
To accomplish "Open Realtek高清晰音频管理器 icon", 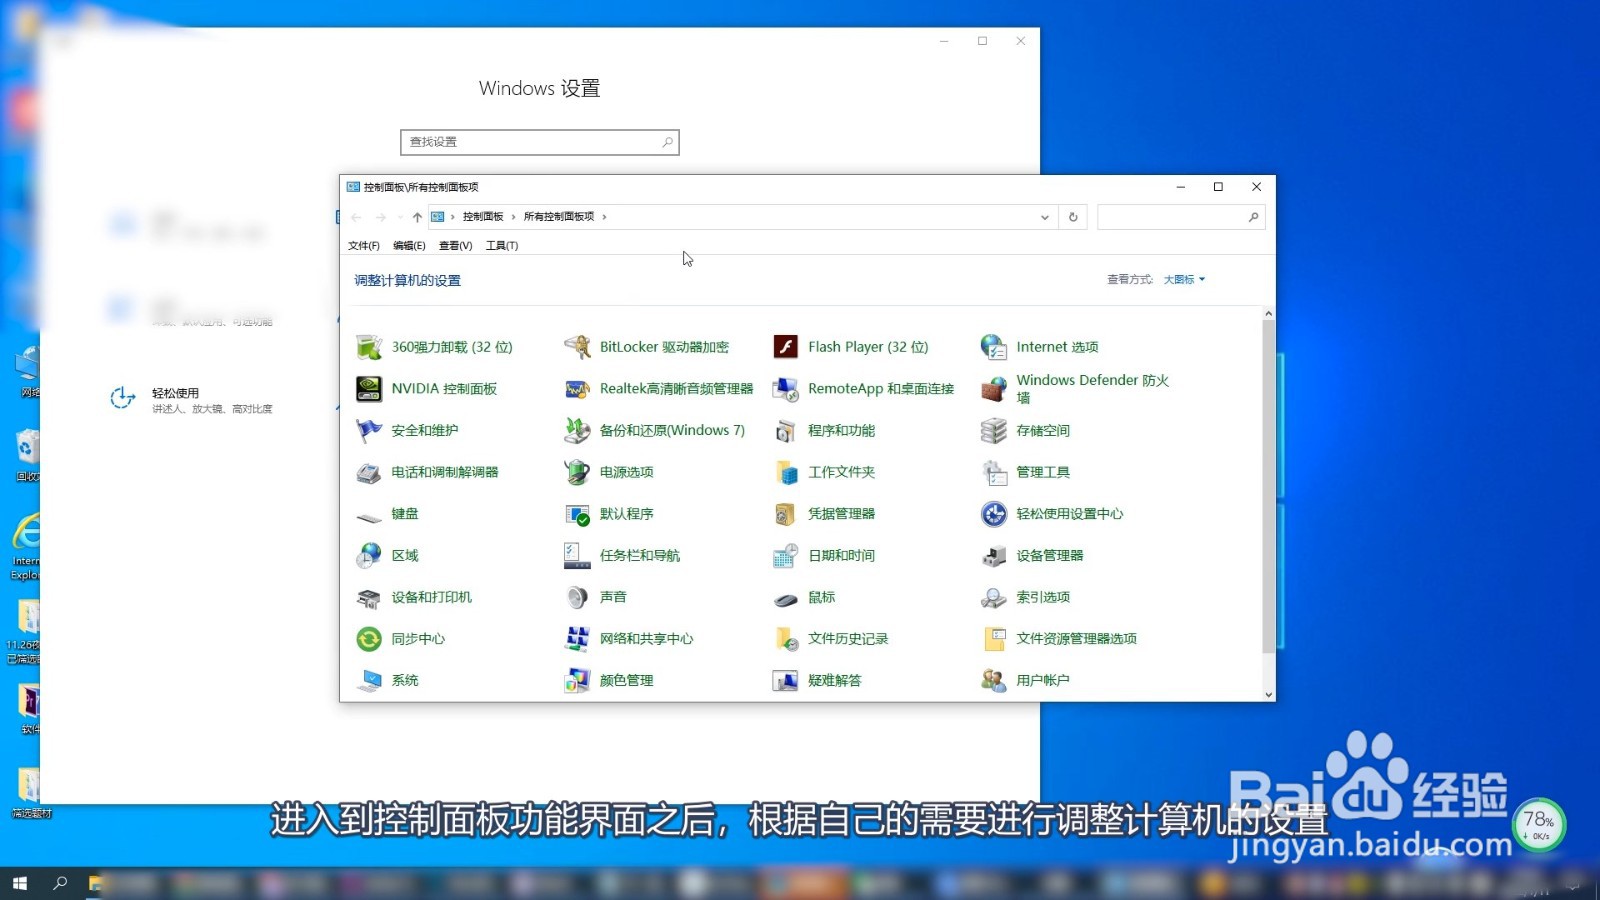I will [577, 389].
